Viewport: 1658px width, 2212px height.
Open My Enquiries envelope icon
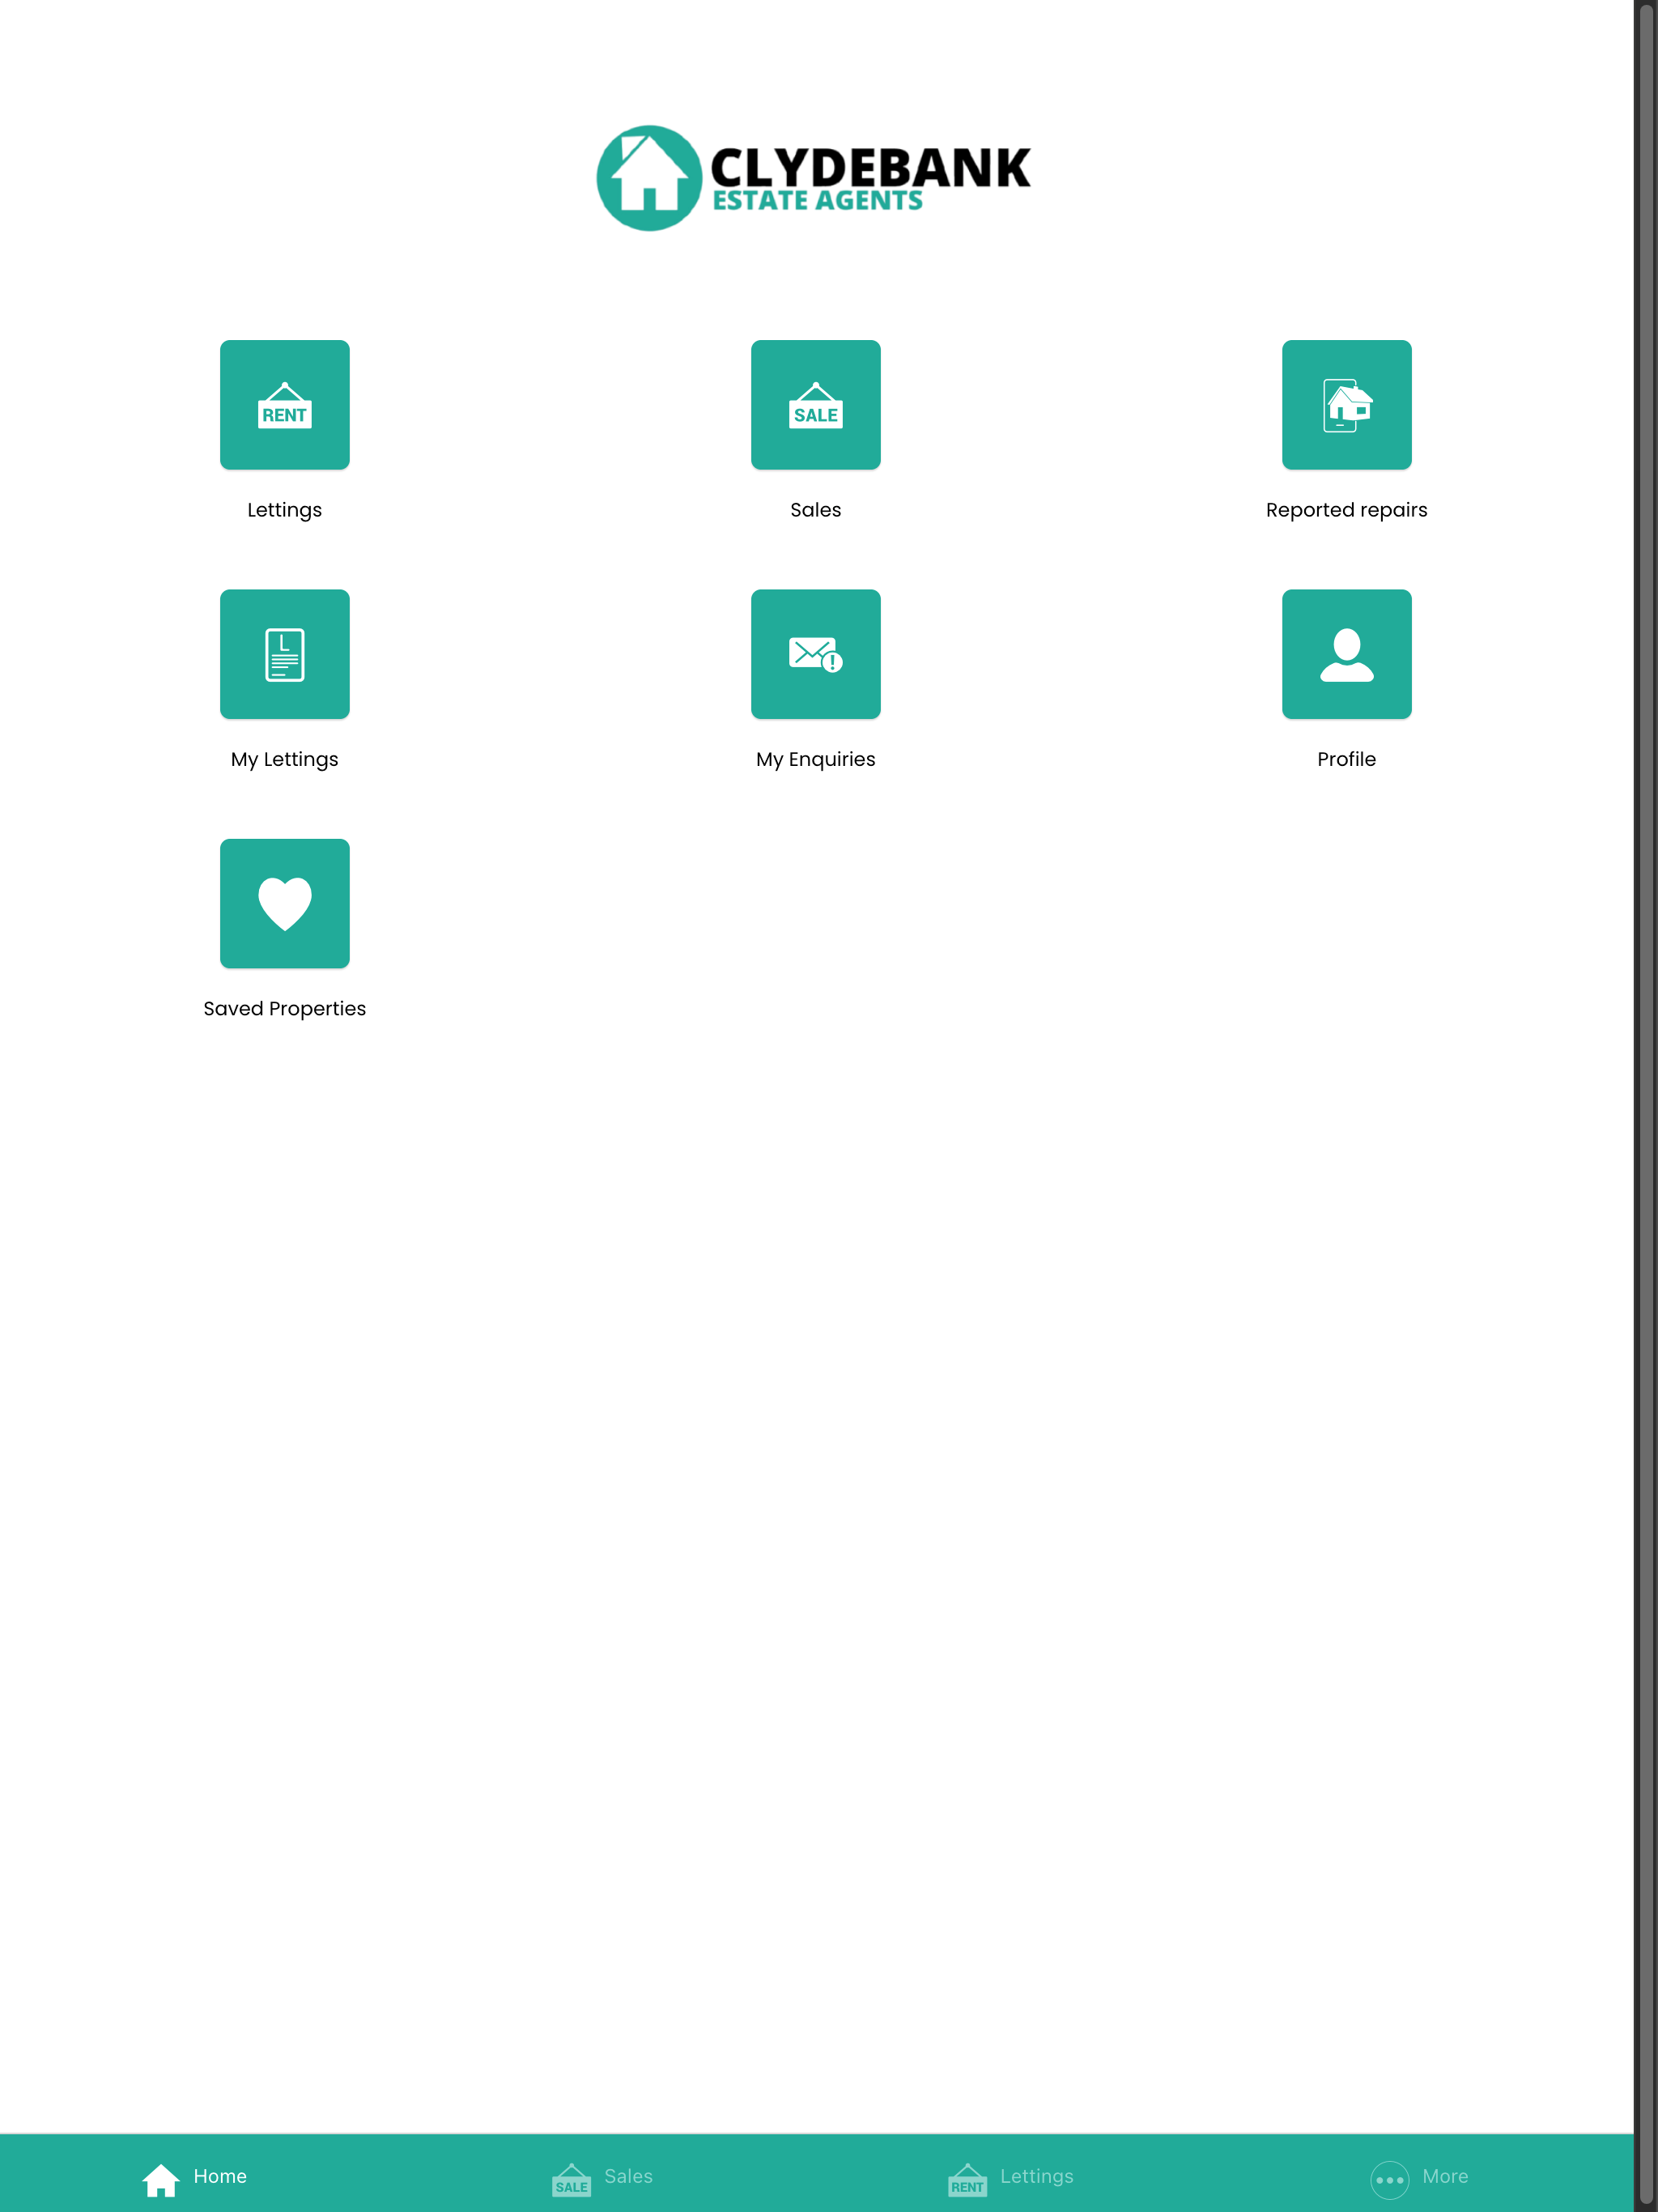[816, 654]
